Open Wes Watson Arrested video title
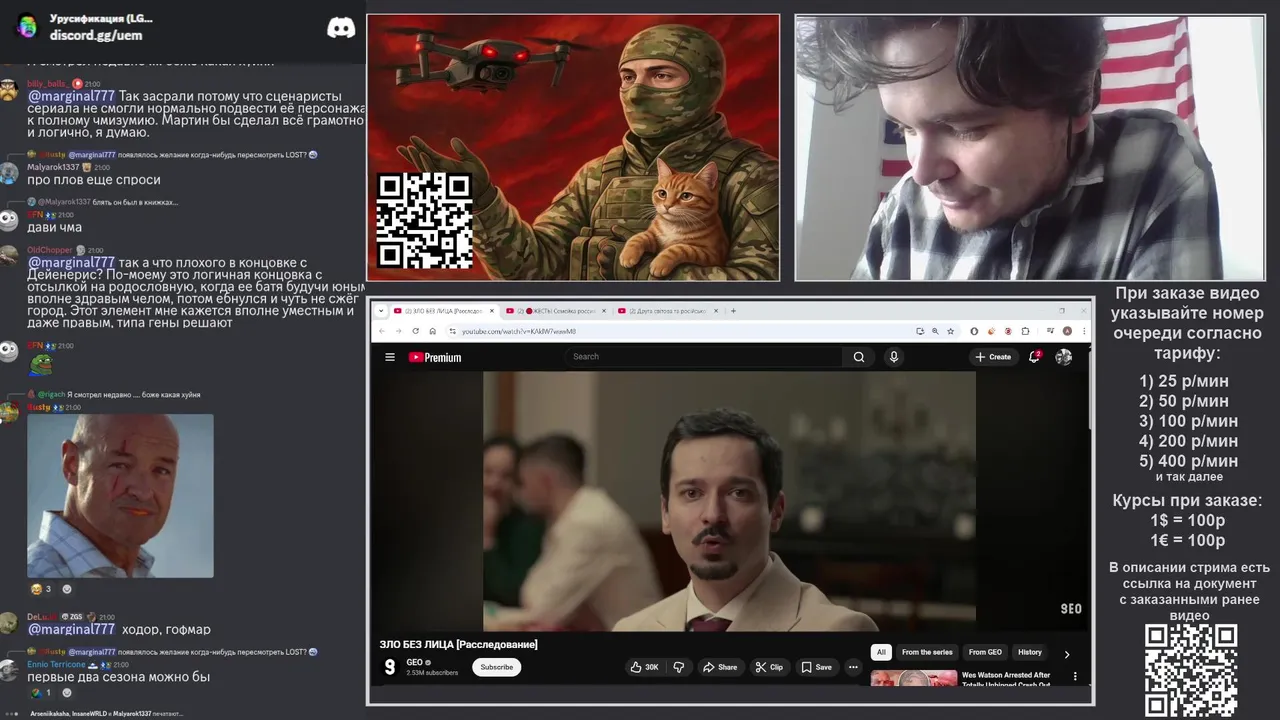The width and height of the screenshot is (1280, 720). click(x=1006, y=679)
